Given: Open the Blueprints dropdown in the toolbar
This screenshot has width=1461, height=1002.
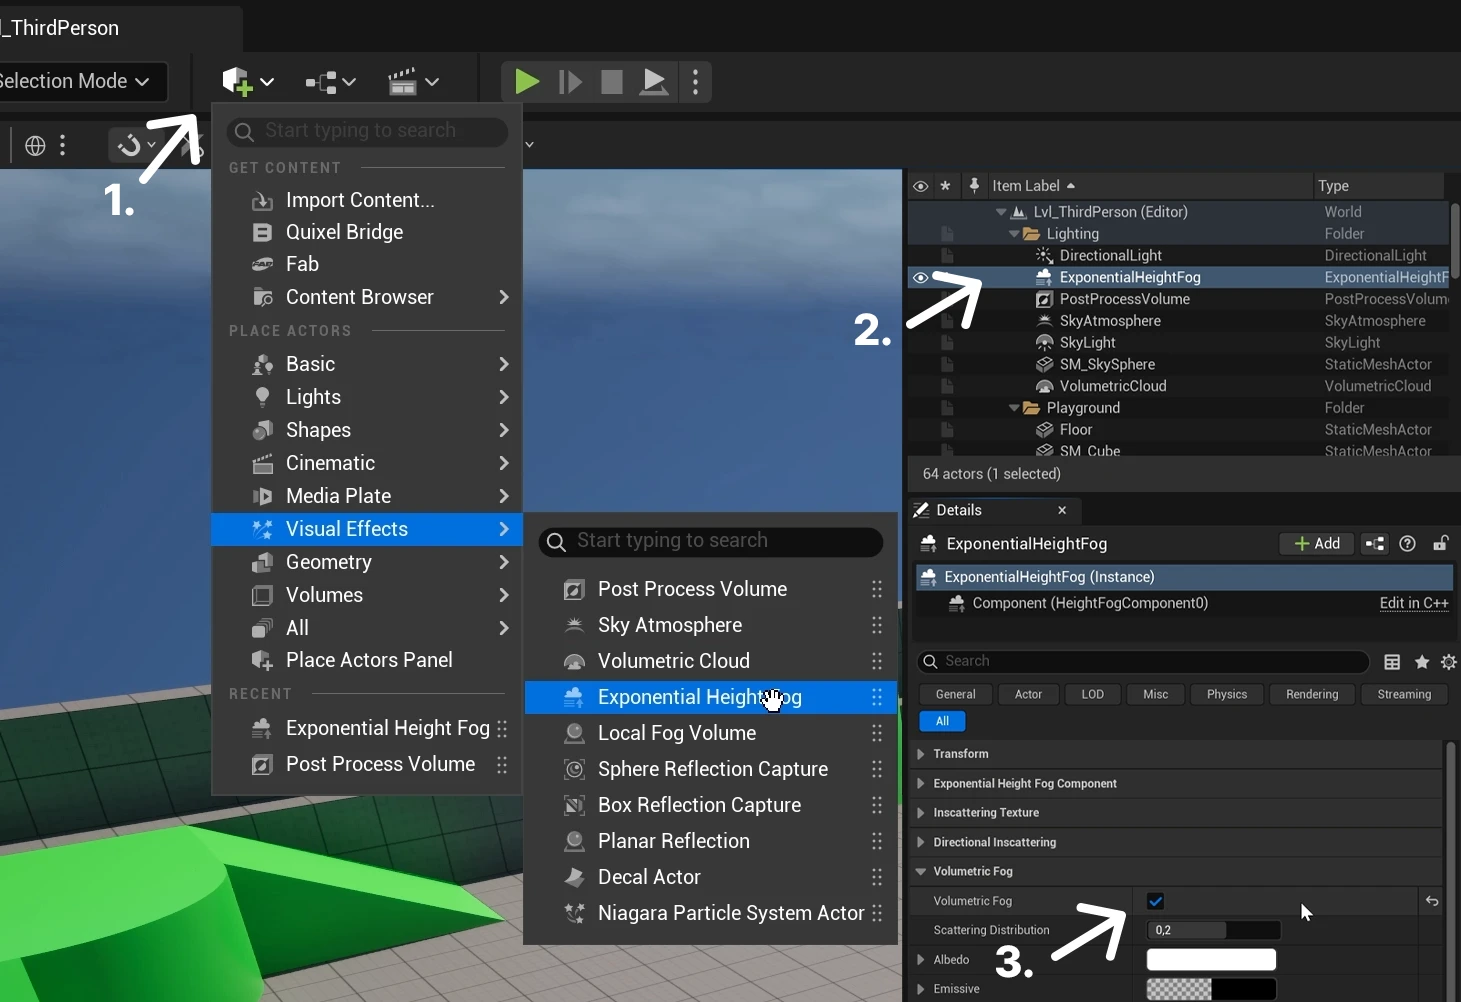Looking at the screenshot, I should pyautogui.click(x=330, y=82).
